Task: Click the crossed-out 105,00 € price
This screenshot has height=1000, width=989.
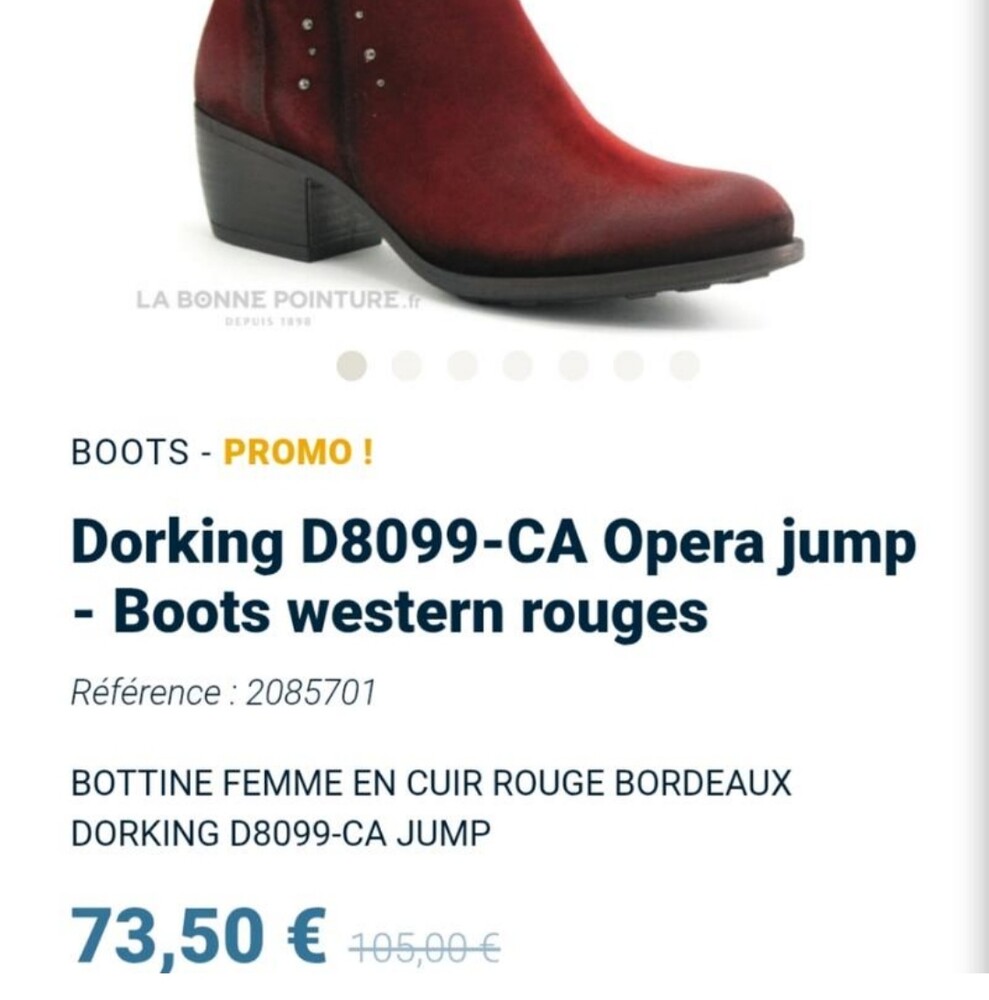Action: 425,947
